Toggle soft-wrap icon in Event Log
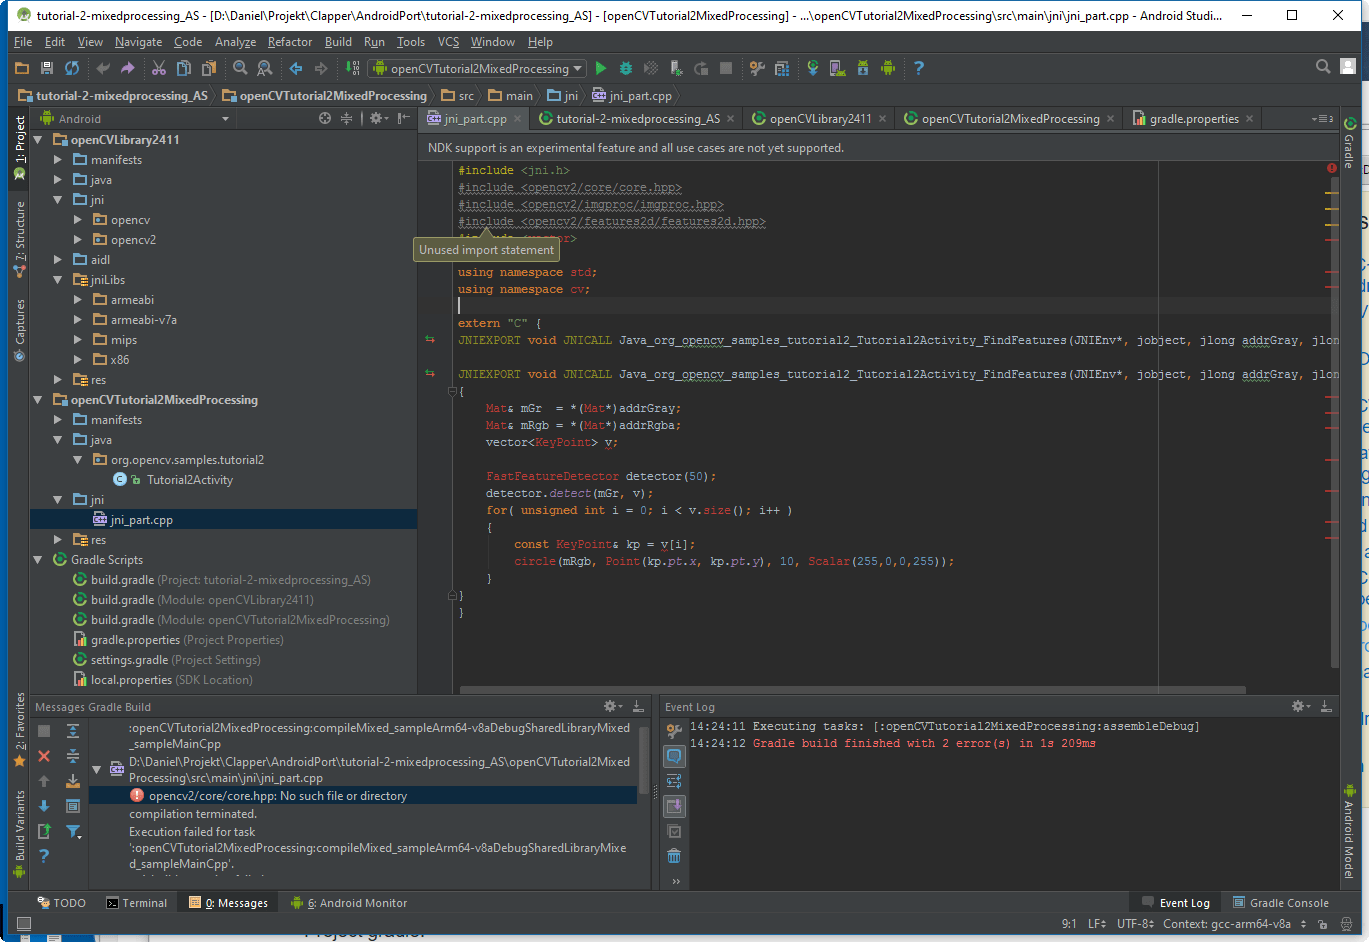This screenshot has height=942, width=1369. coord(674,781)
